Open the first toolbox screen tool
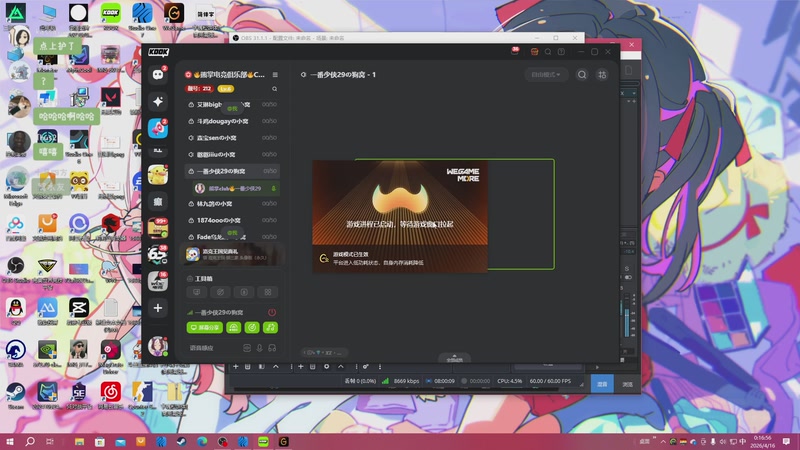 point(196,292)
